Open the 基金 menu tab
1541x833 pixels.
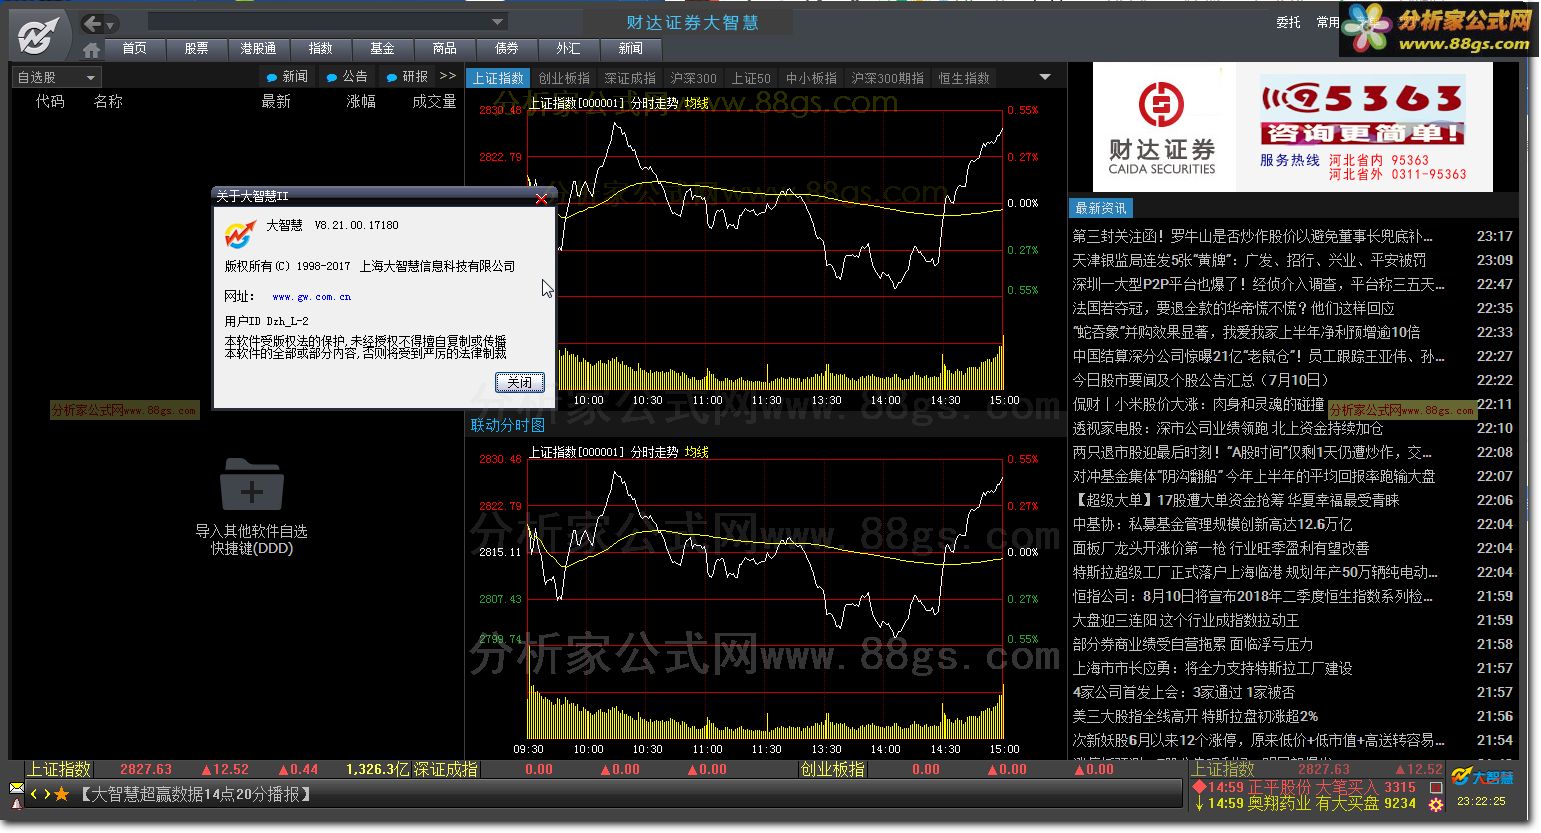[382, 48]
